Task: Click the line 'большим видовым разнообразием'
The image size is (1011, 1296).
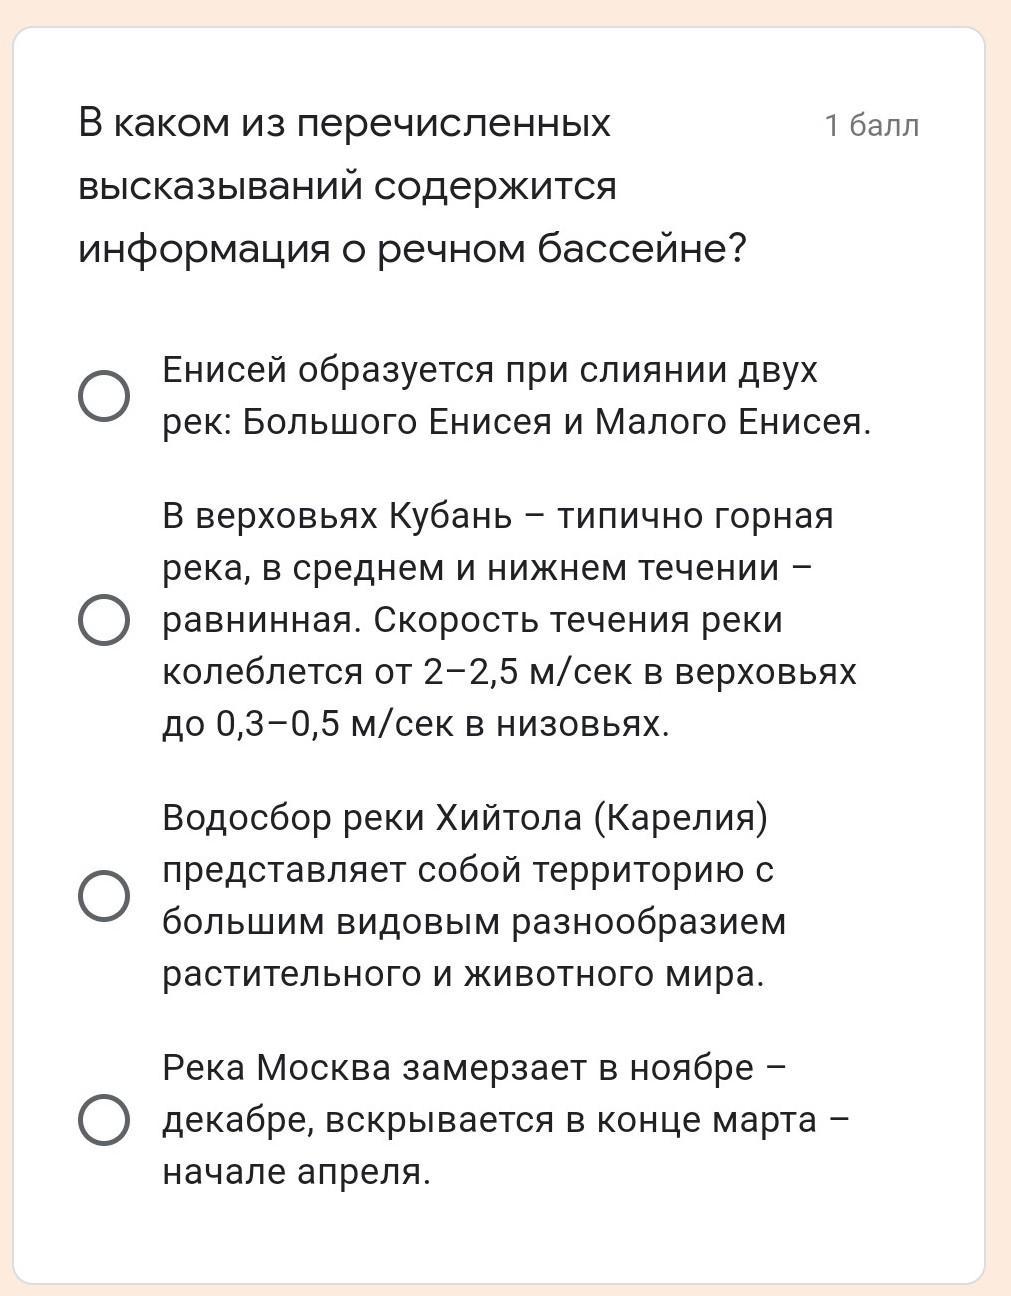Action: click(x=474, y=922)
